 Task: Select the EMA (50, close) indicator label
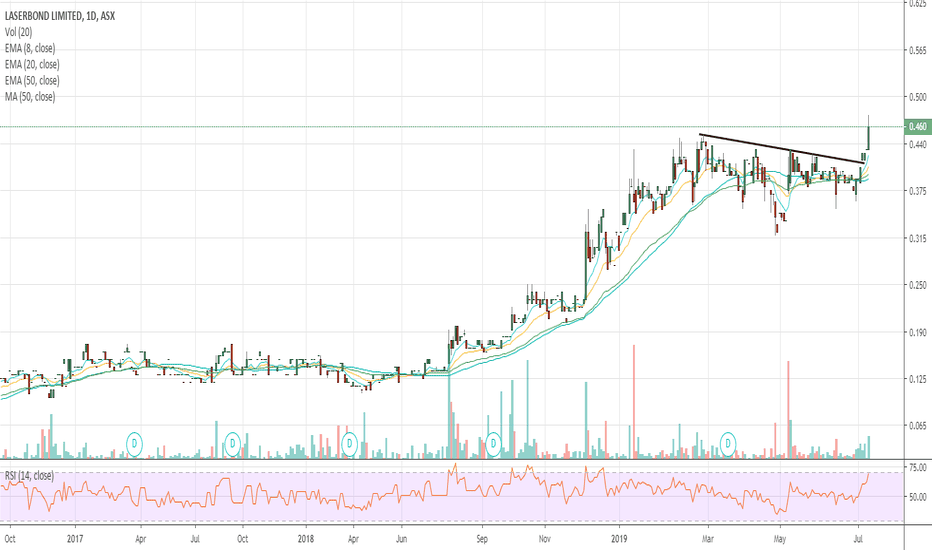[x=32, y=80]
